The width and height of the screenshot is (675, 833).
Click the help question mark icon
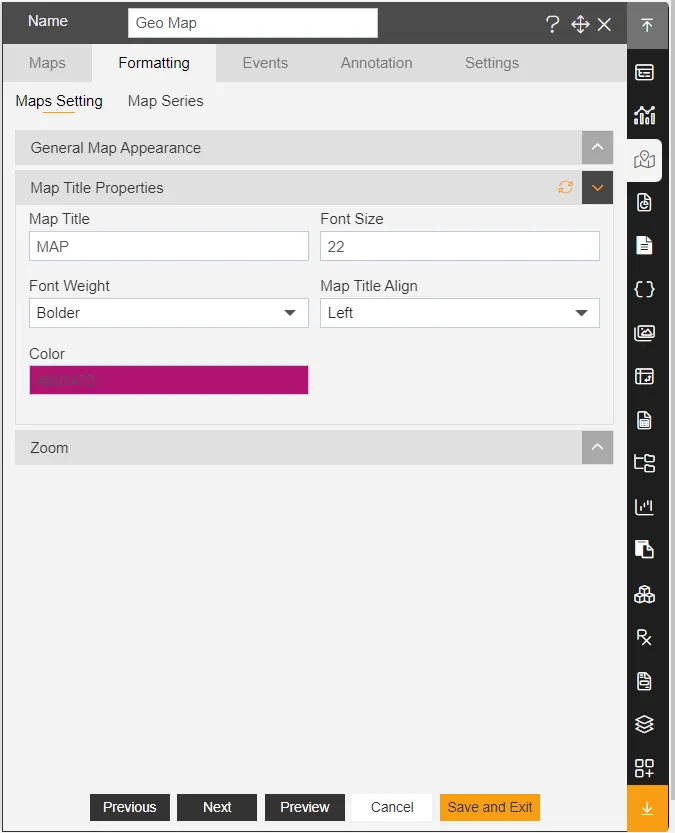tap(552, 25)
